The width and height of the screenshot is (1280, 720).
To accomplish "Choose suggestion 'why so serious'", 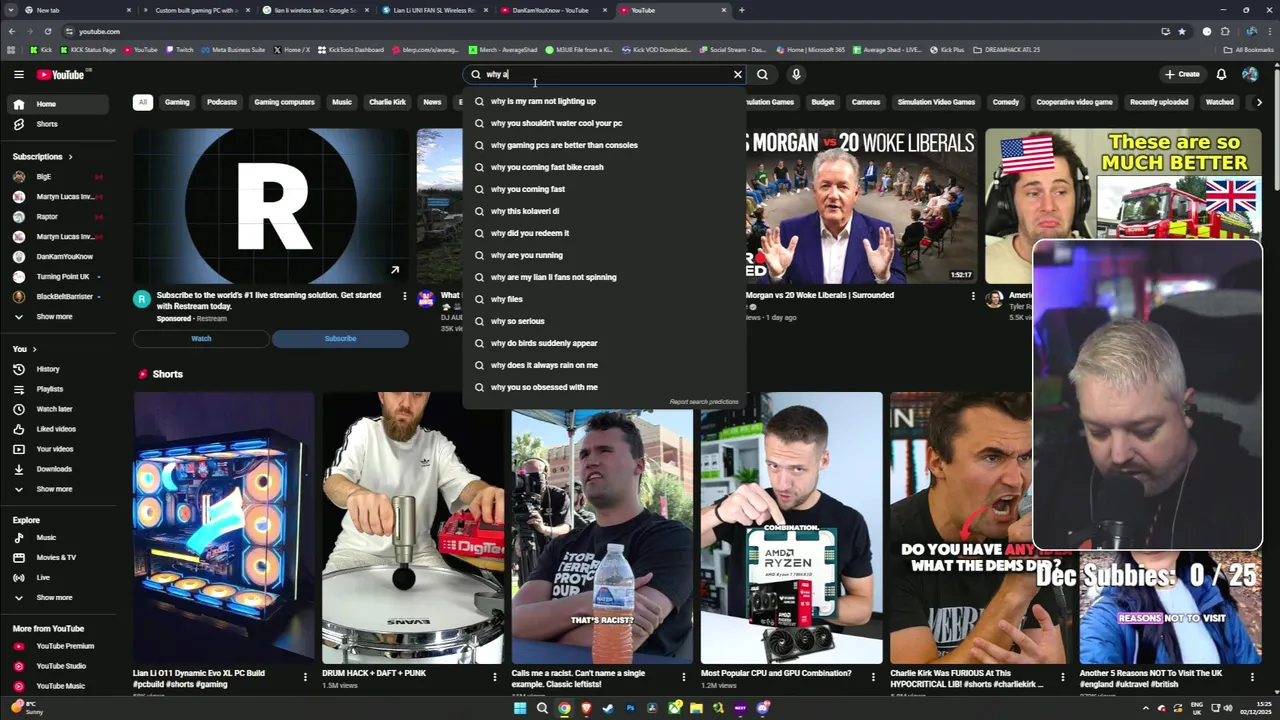I will [x=604, y=321].
